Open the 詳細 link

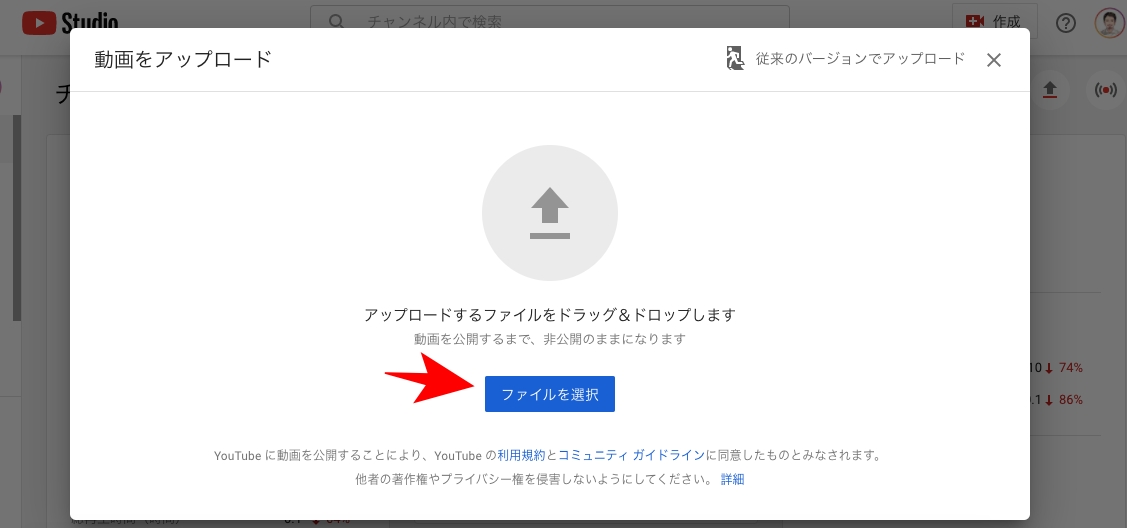[x=732, y=479]
